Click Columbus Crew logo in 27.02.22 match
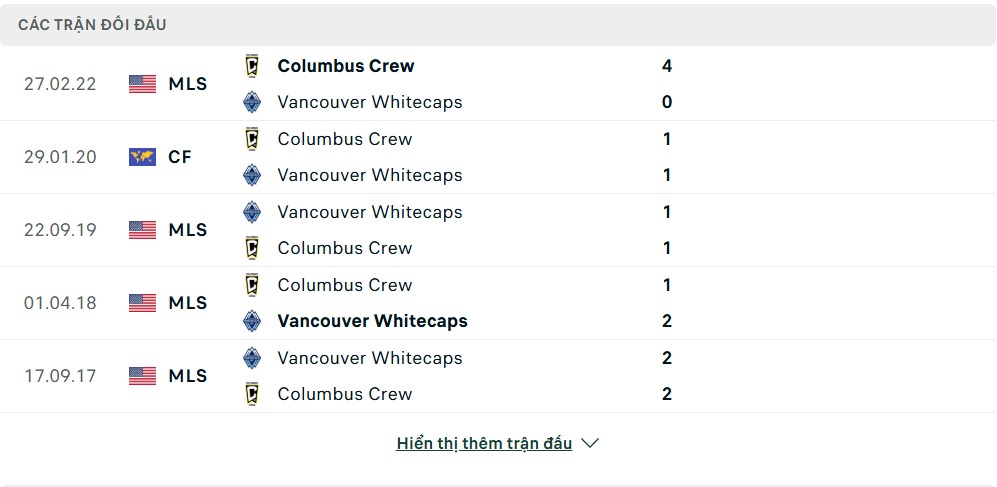Image resolution: width=997 pixels, height=487 pixels. 252,66
